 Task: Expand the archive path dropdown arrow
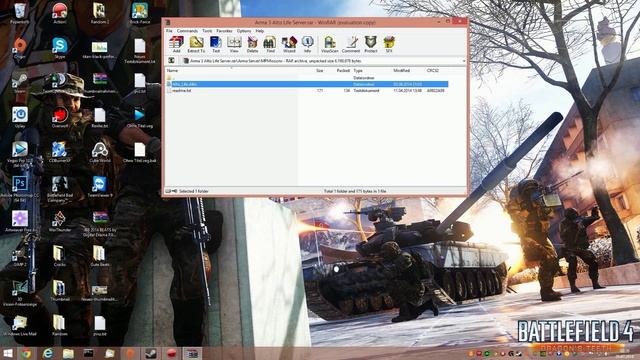464,61
